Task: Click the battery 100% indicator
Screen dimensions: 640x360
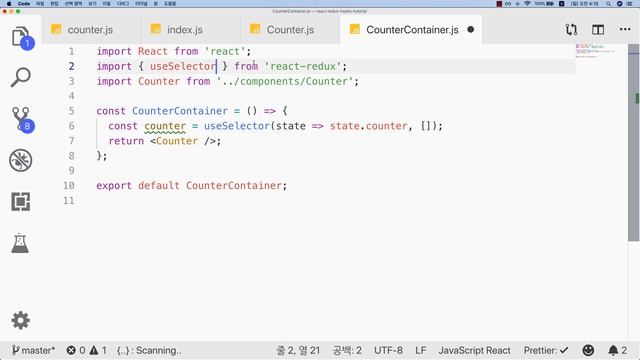Action: [x=544, y=3]
